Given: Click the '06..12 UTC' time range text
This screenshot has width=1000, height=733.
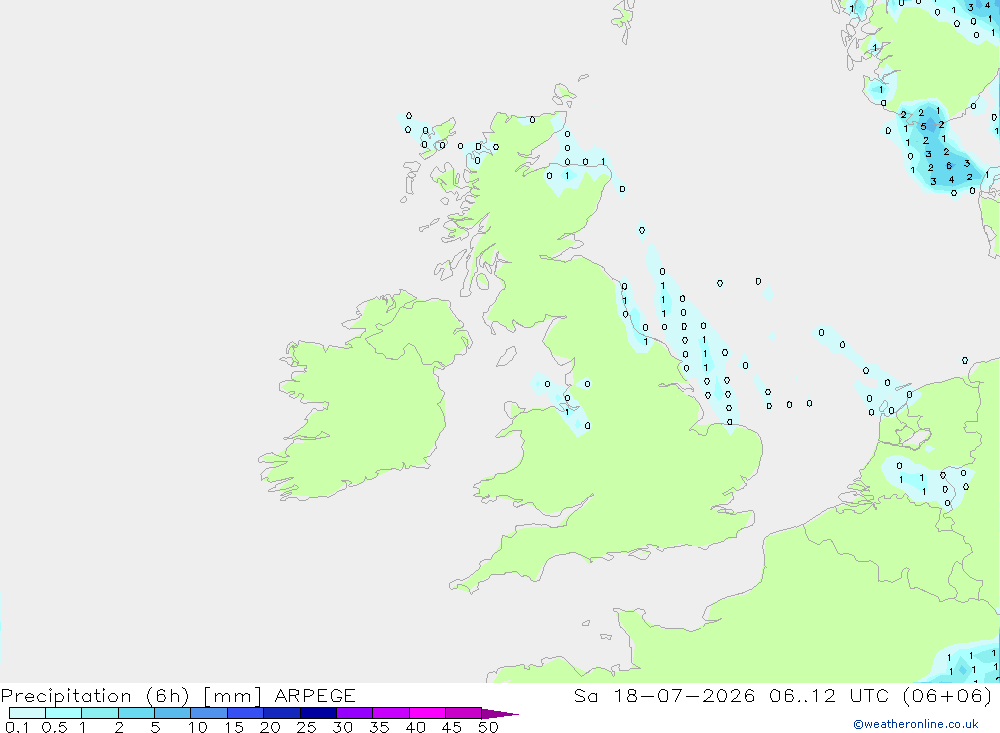Looking at the screenshot, I should click(829, 695).
